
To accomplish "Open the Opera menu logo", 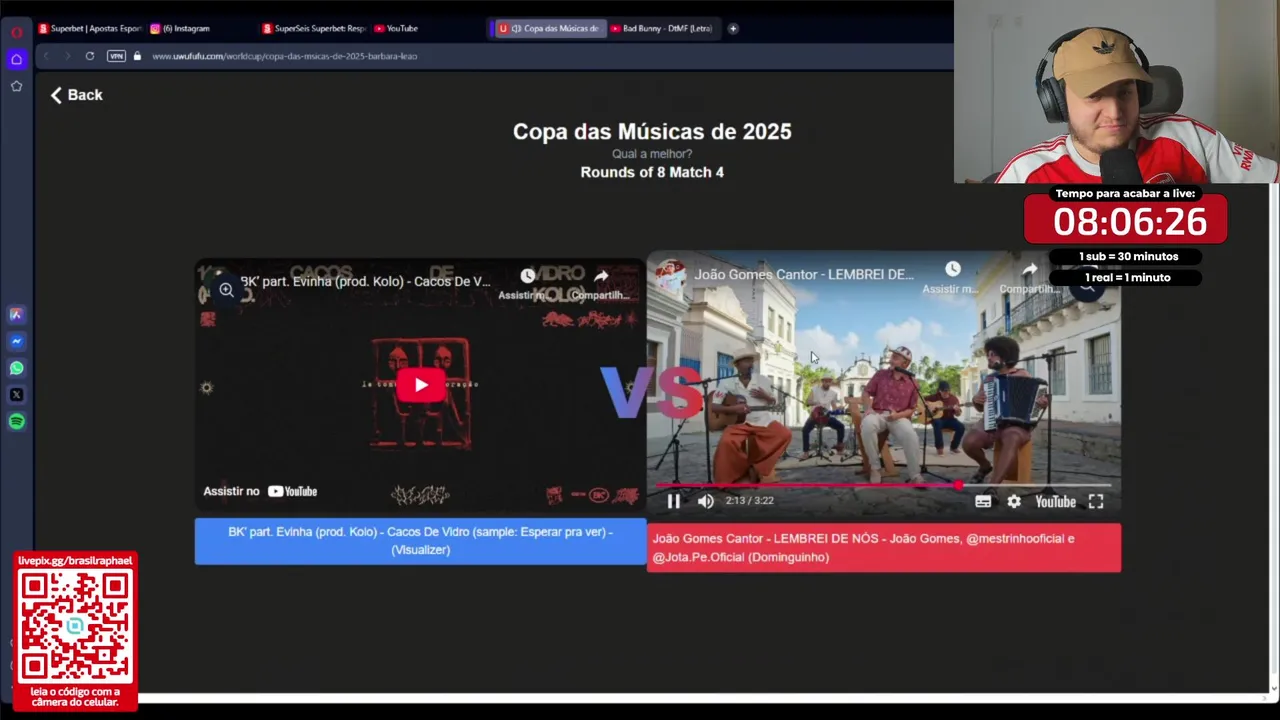I will click(x=16, y=32).
